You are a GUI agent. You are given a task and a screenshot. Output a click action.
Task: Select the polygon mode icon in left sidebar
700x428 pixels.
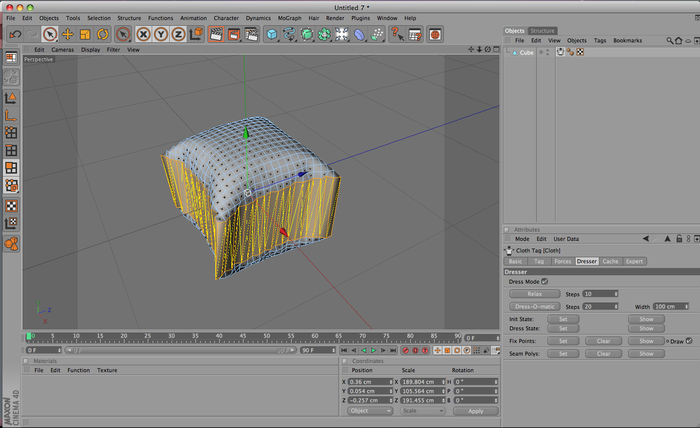coord(11,168)
